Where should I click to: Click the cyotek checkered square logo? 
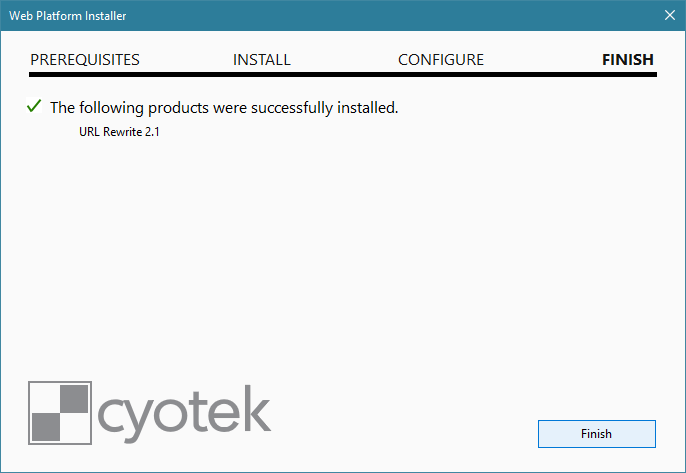tap(60, 413)
